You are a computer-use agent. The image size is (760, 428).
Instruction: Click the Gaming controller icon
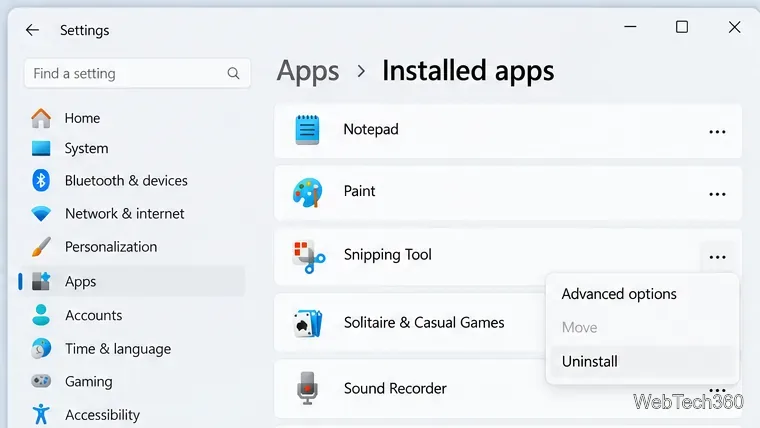[41, 381]
